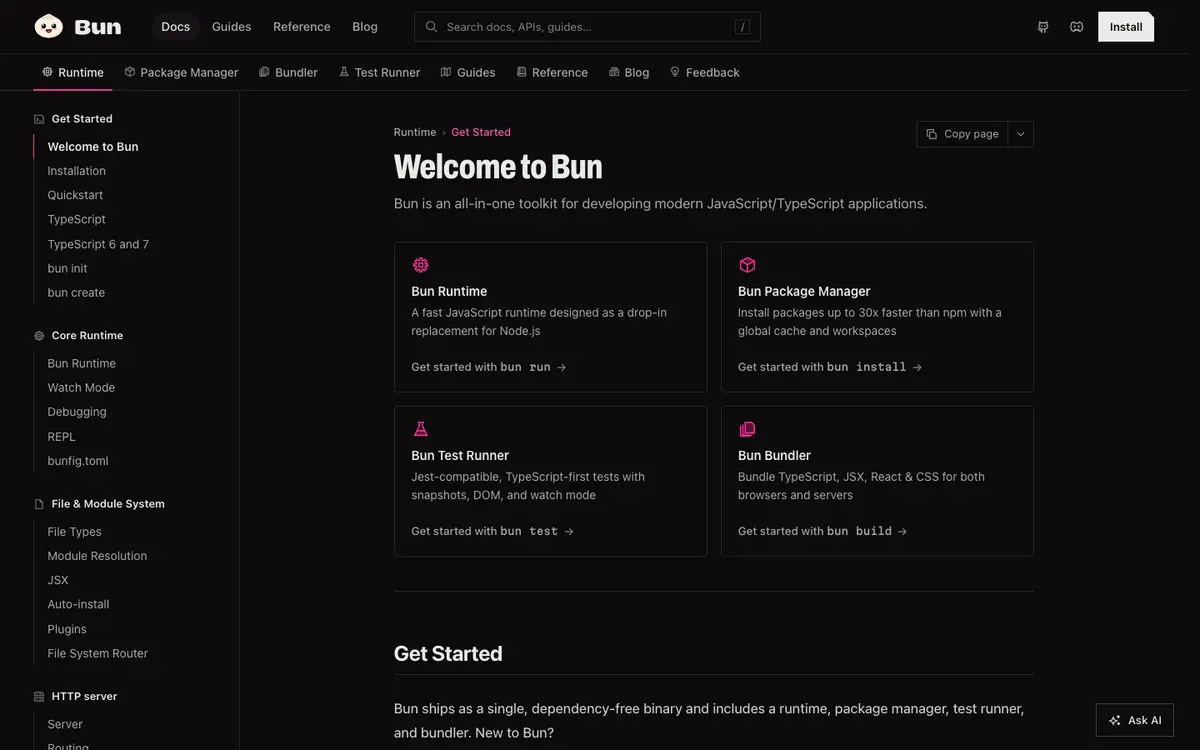The height and width of the screenshot is (750, 1200).
Task: Click the HTTP server sidebar section icon
Action: point(39,697)
